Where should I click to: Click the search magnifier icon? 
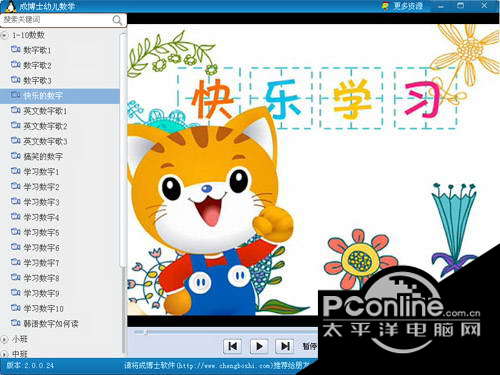(x=117, y=20)
